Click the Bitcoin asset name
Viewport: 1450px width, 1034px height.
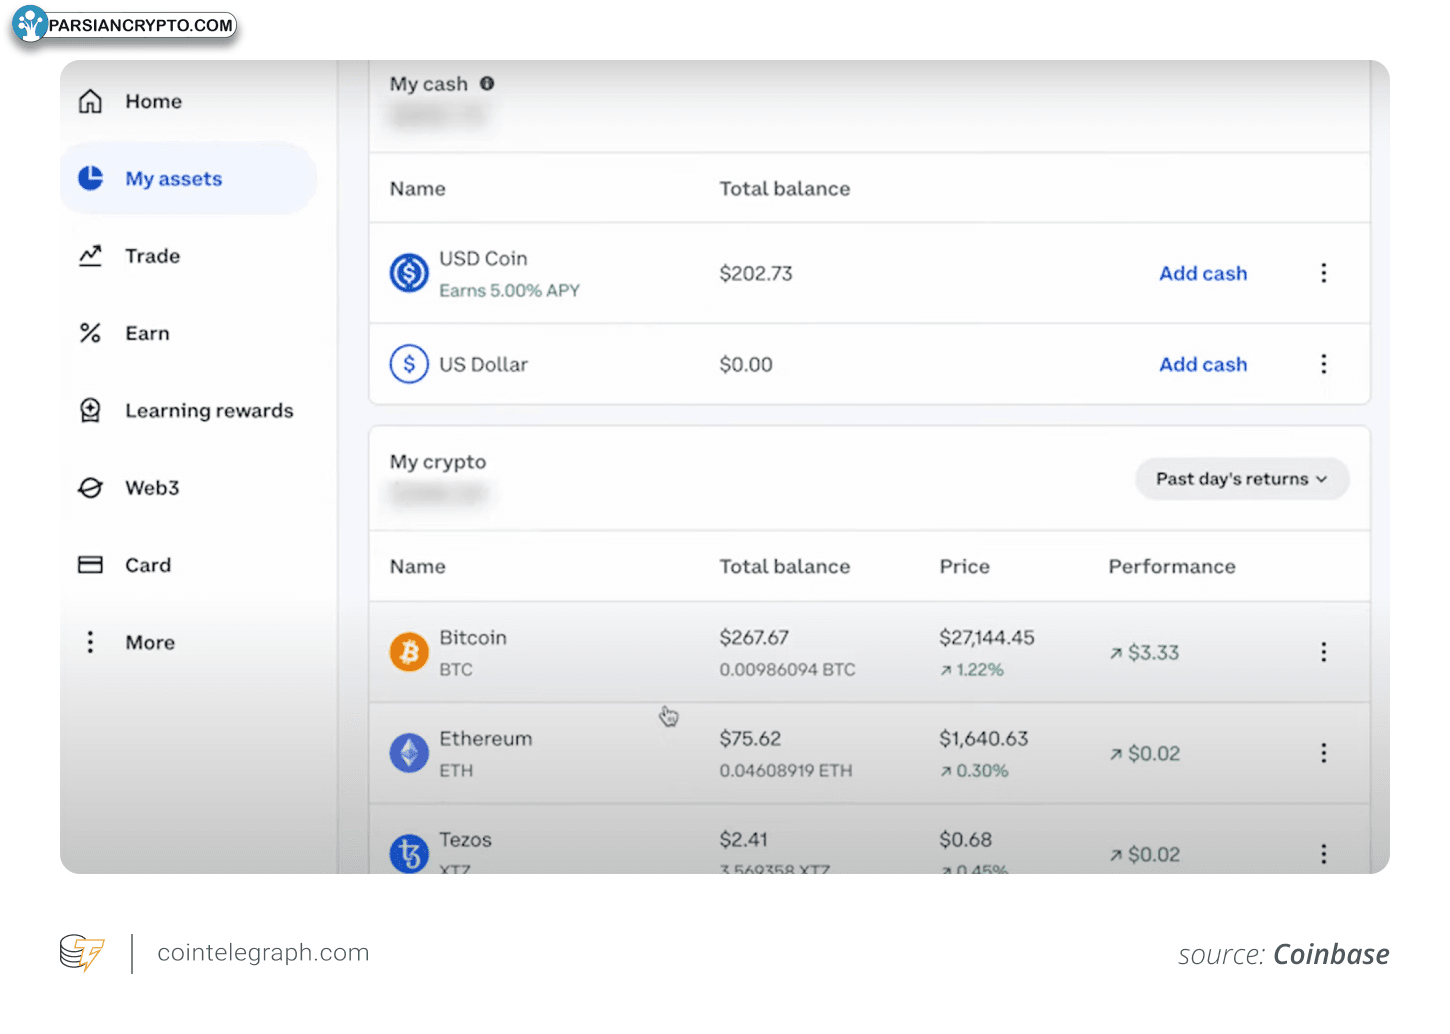(x=473, y=638)
